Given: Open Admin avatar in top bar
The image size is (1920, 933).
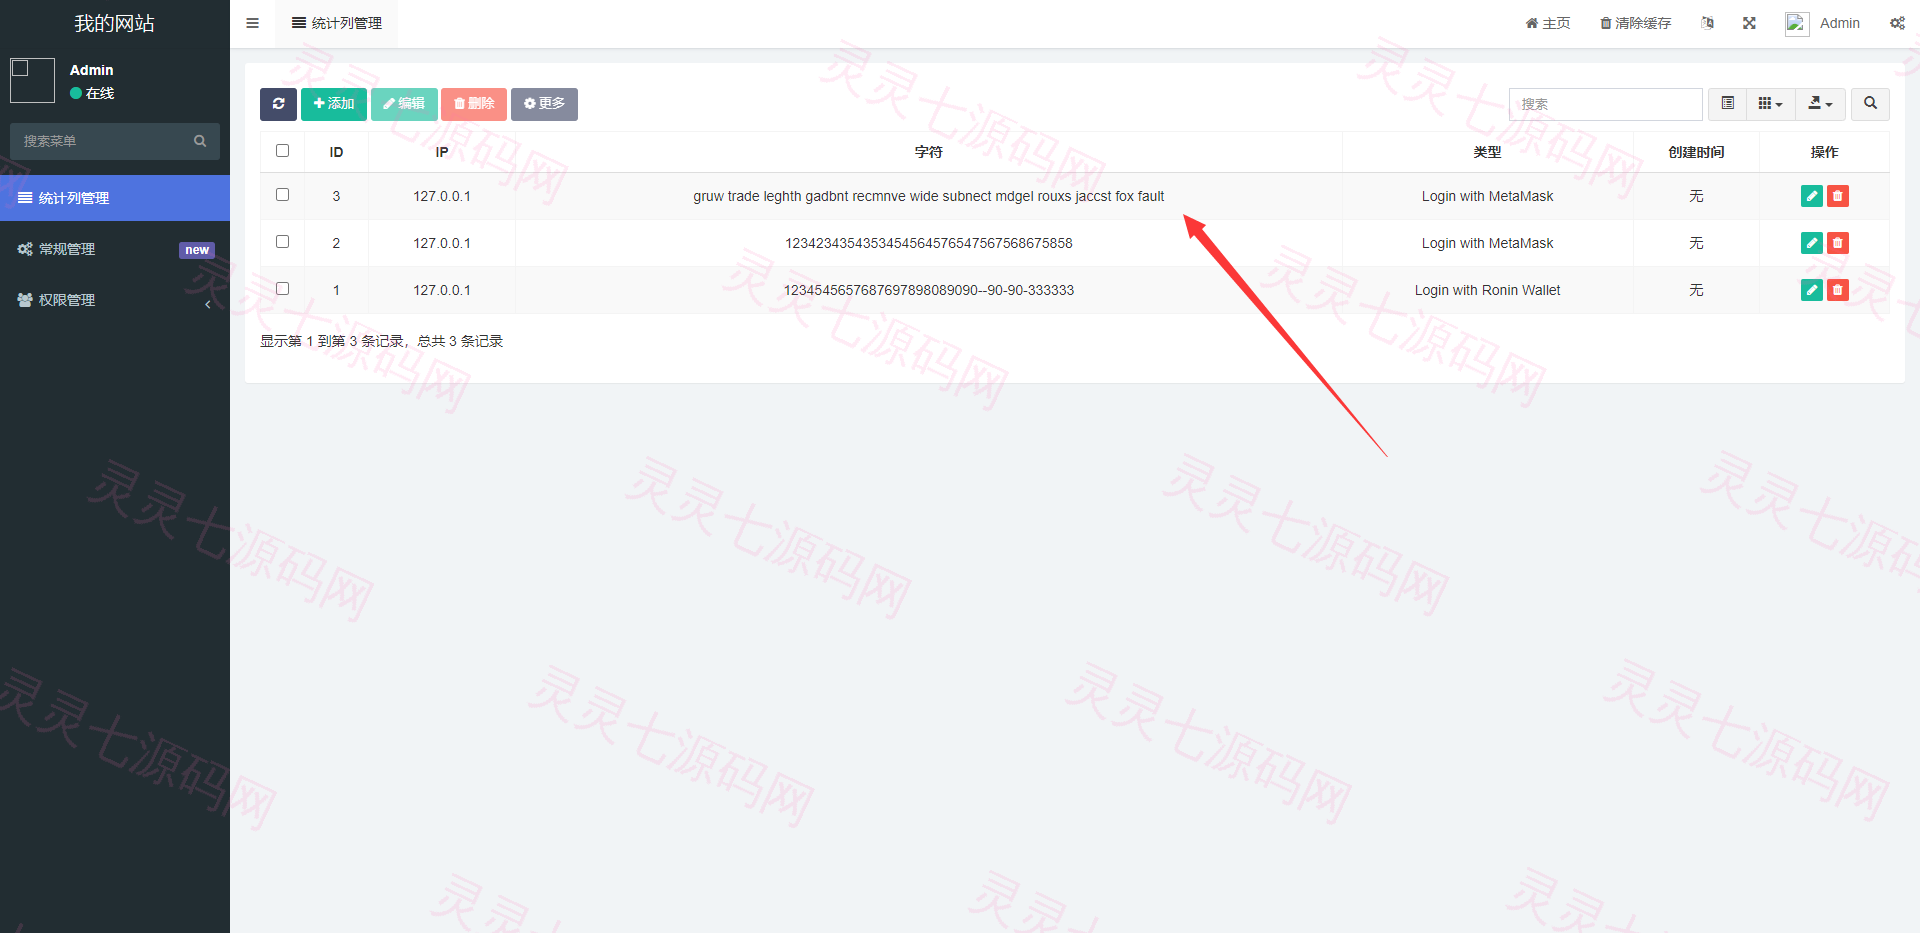Looking at the screenshot, I should tap(1797, 24).
